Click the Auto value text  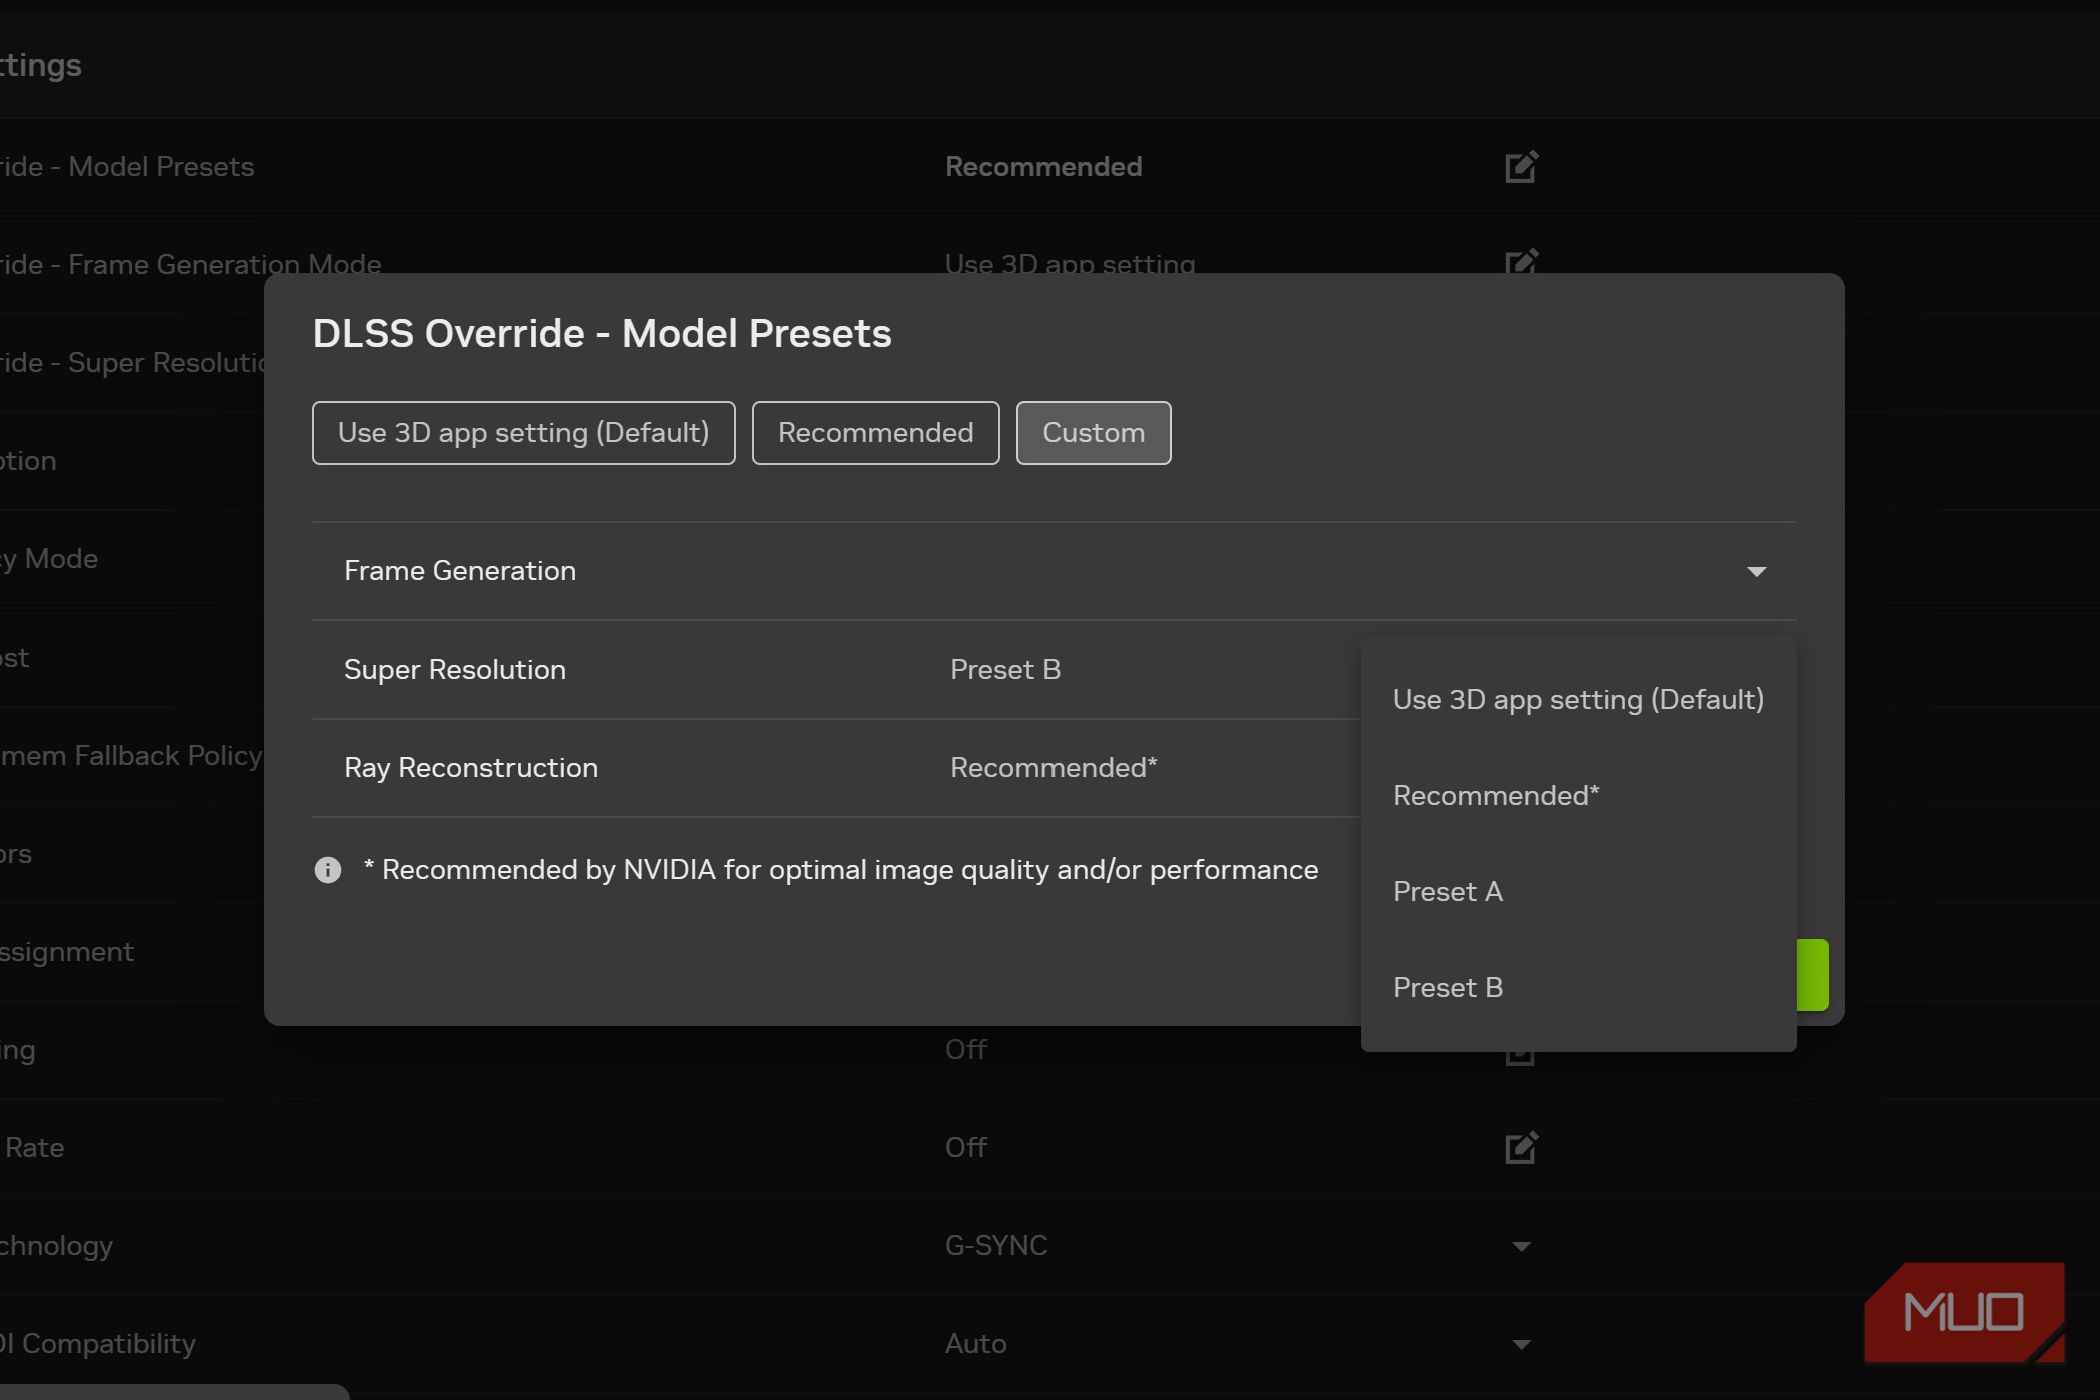click(975, 1343)
